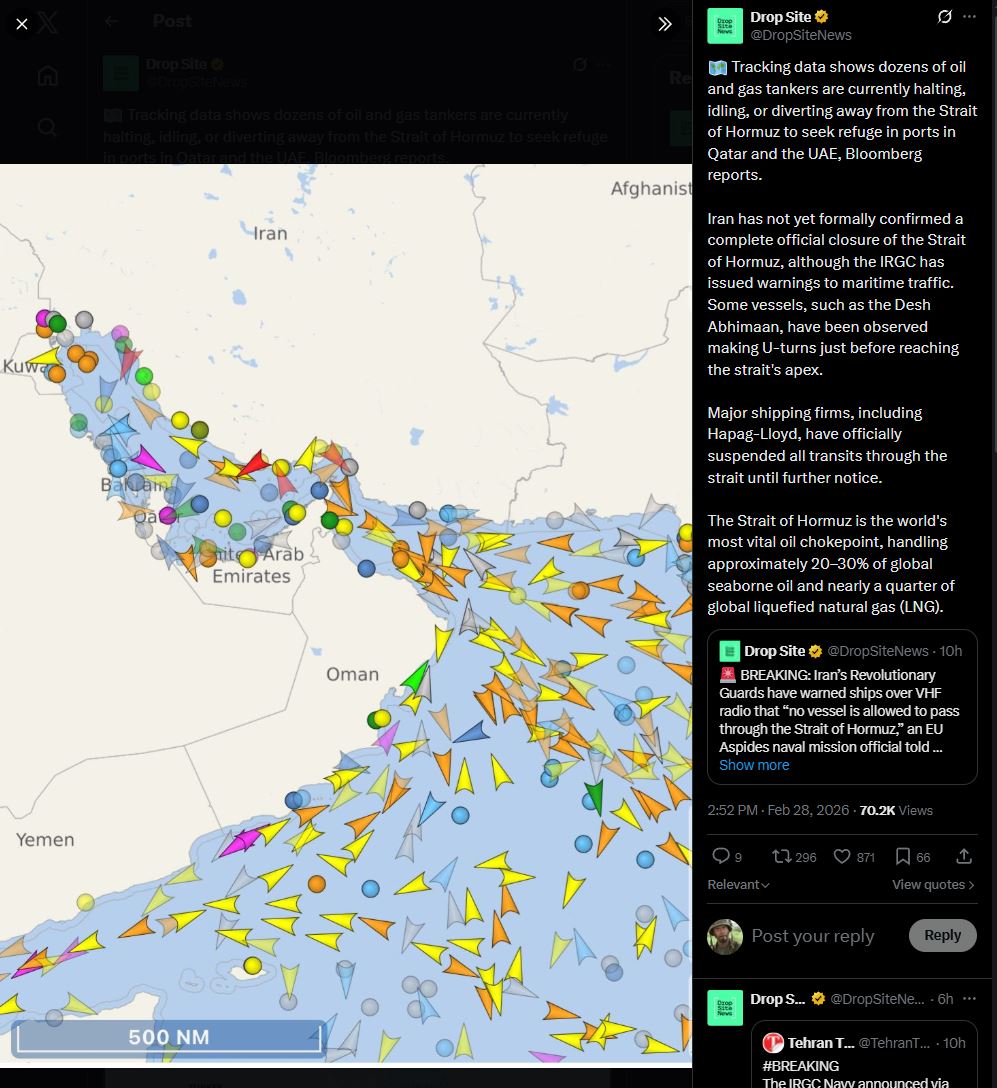This screenshot has height=1088, width=997.
Task: Click the bright green vessel arrow near Oman's coast
Action: click(x=416, y=677)
